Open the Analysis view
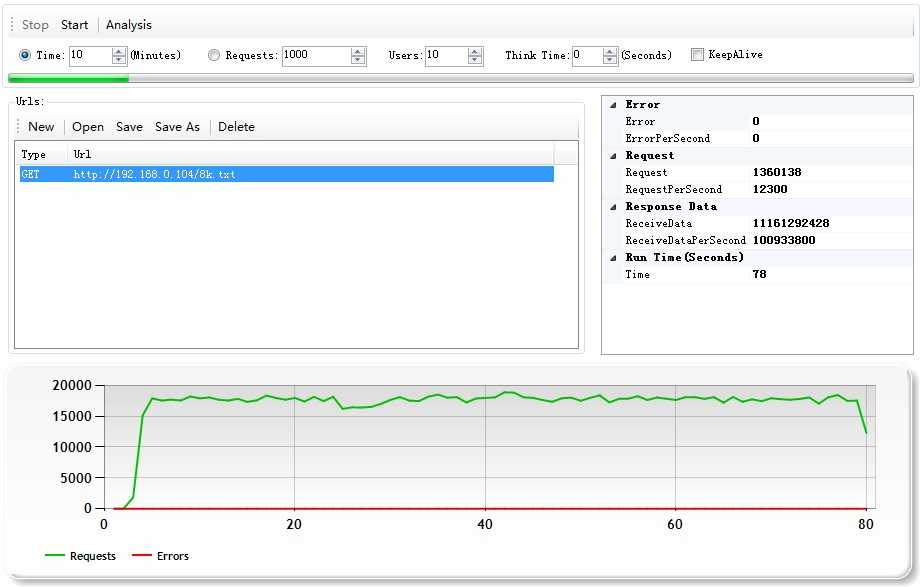This screenshot has width=920, height=587. point(128,25)
